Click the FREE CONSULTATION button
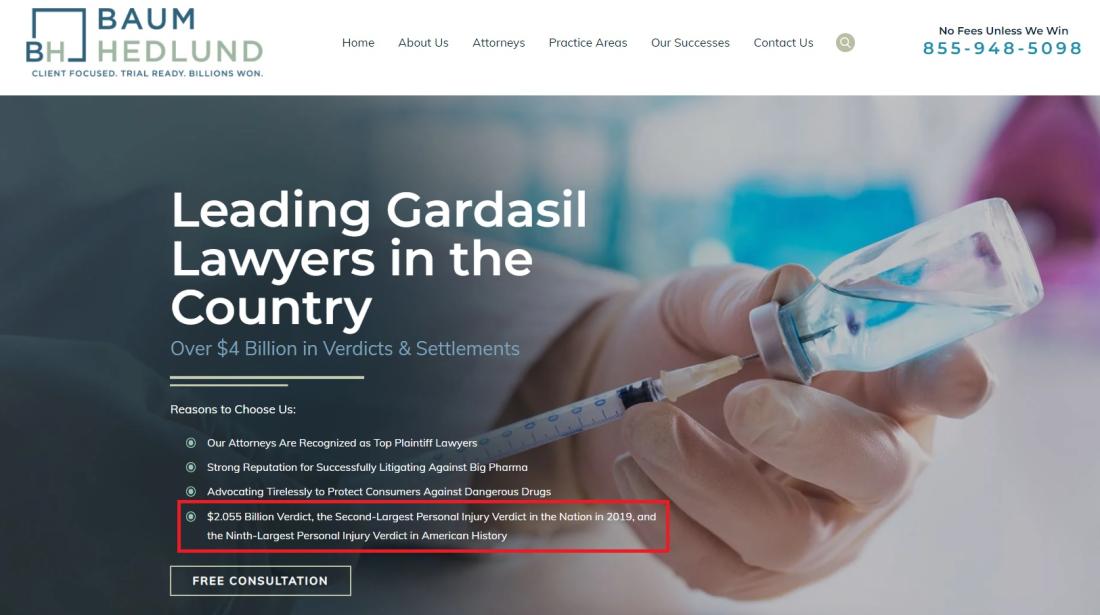The height and width of the screenshot is (615, 1100). 260,581
